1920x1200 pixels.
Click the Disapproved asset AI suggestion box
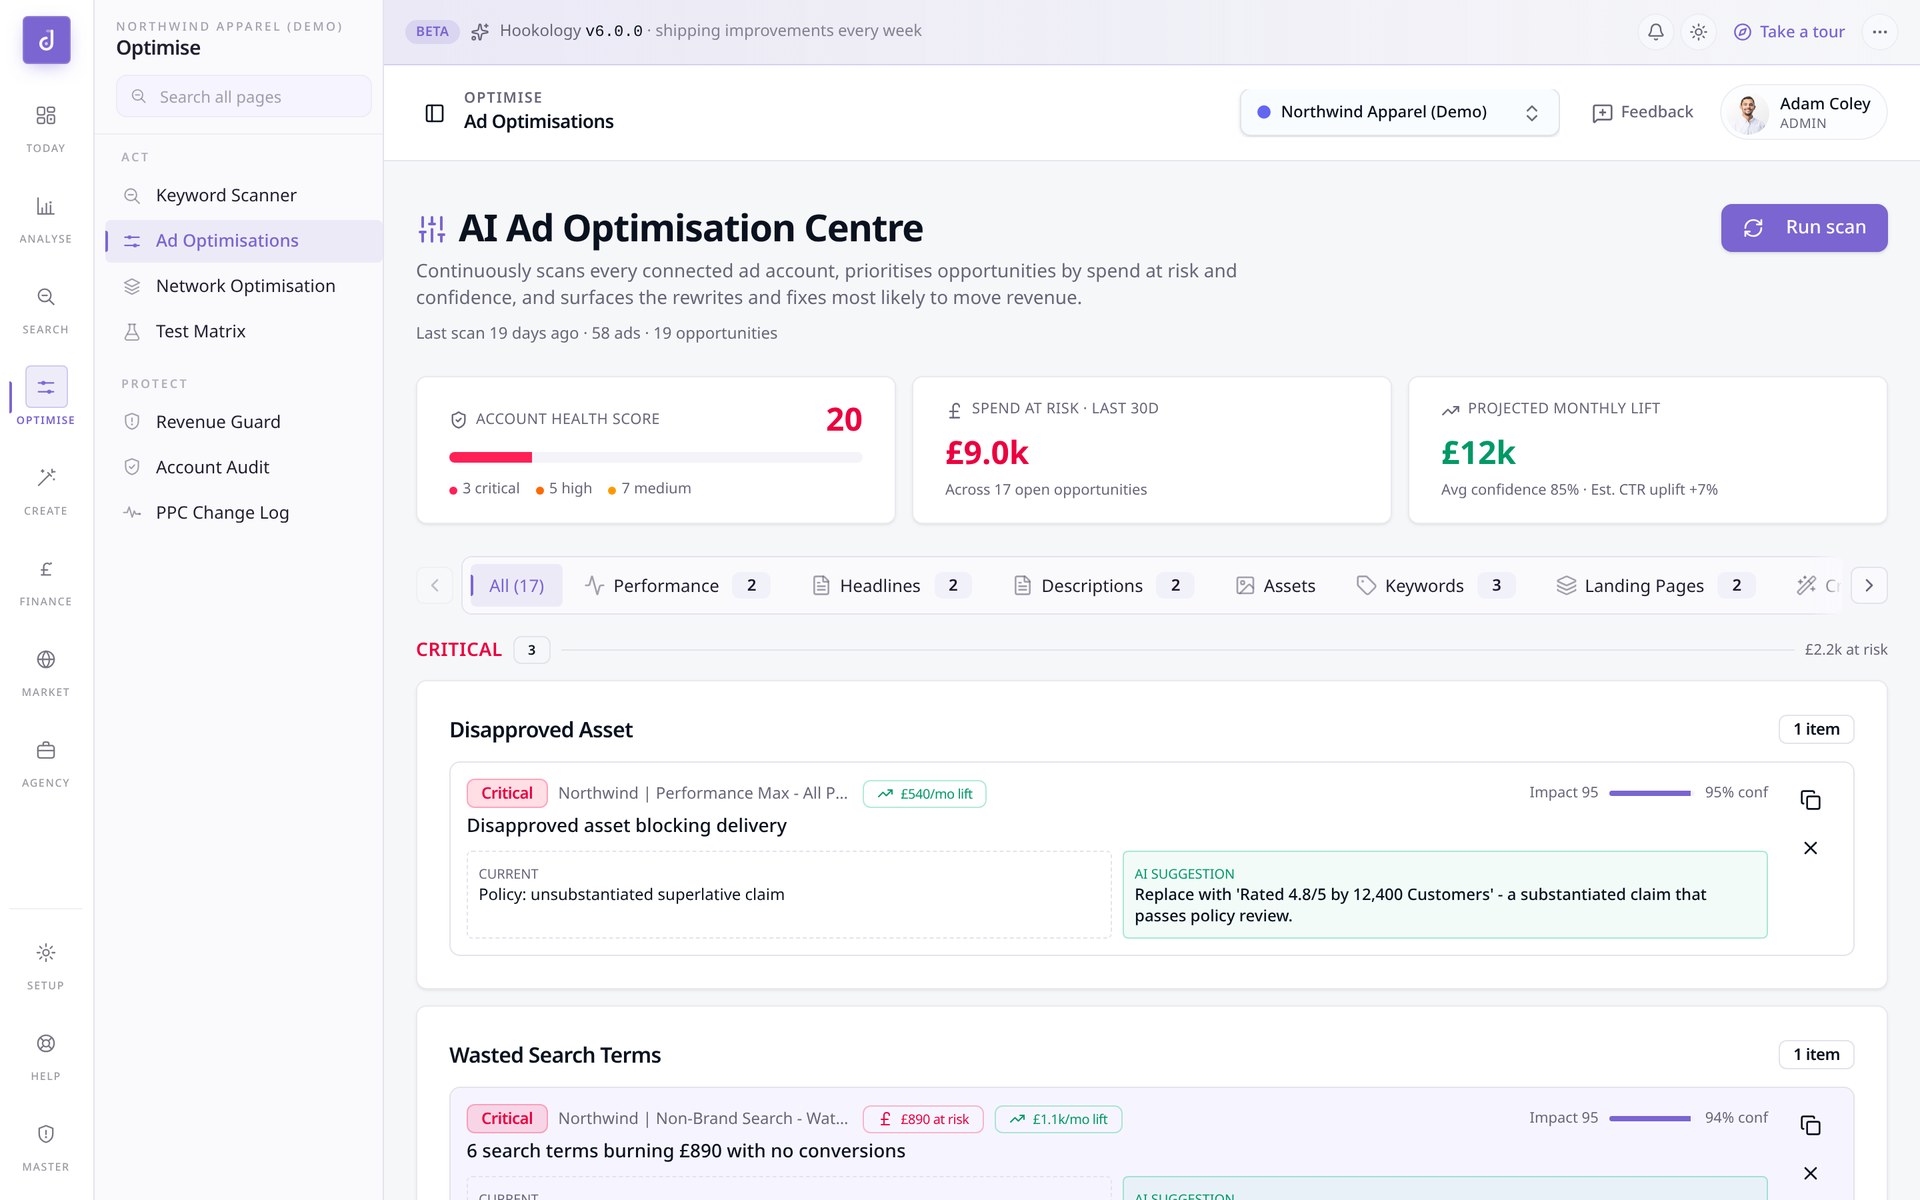pyautogui.click(x=1445, y=895)
